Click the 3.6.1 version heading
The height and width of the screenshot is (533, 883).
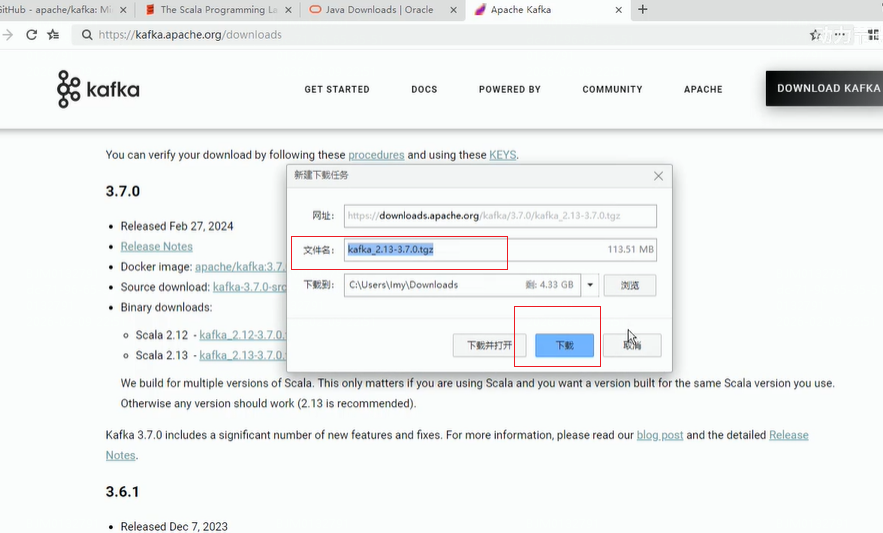(x=122, y=492)
